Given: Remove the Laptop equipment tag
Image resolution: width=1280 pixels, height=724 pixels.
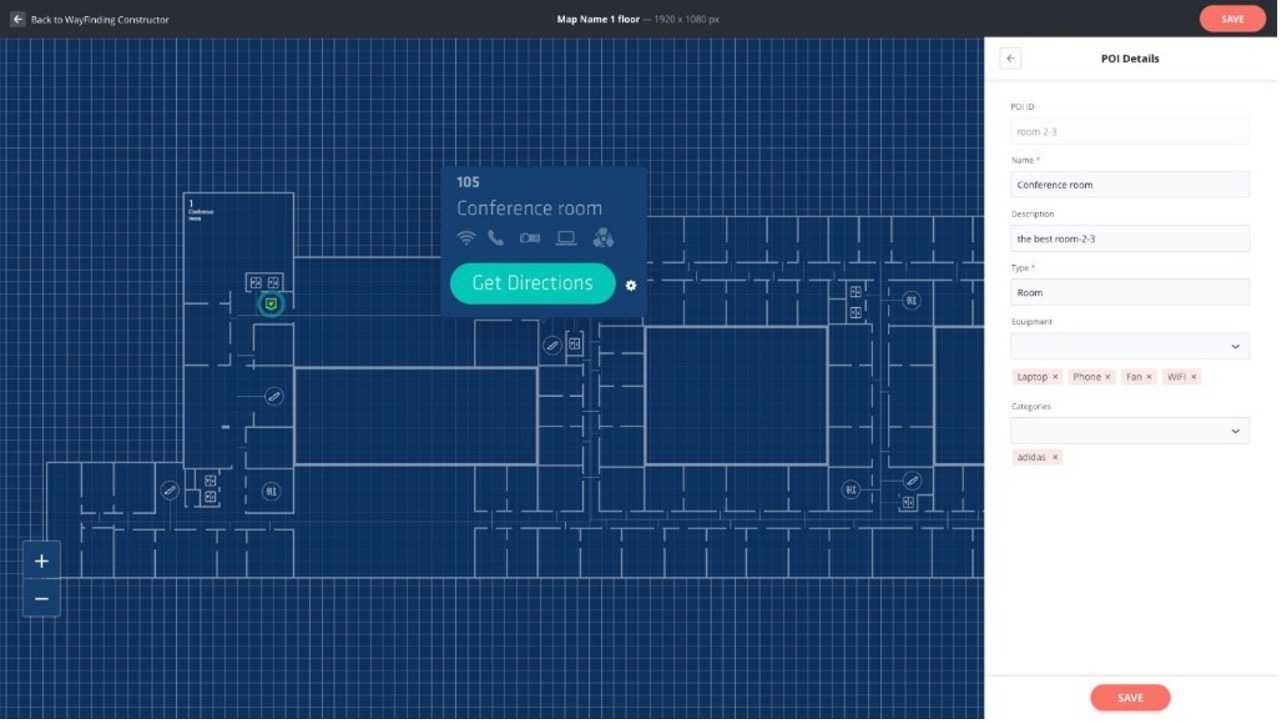Looking at the screenshot, I should tap(1055, 377).
